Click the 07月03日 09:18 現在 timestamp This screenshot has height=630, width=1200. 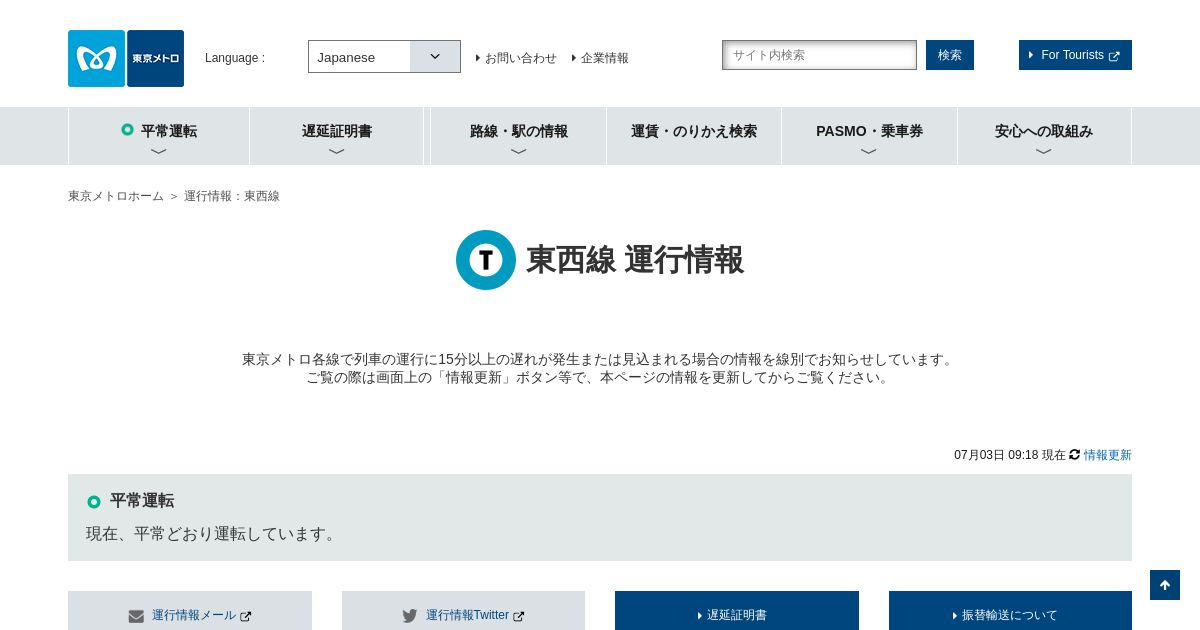1010,455
